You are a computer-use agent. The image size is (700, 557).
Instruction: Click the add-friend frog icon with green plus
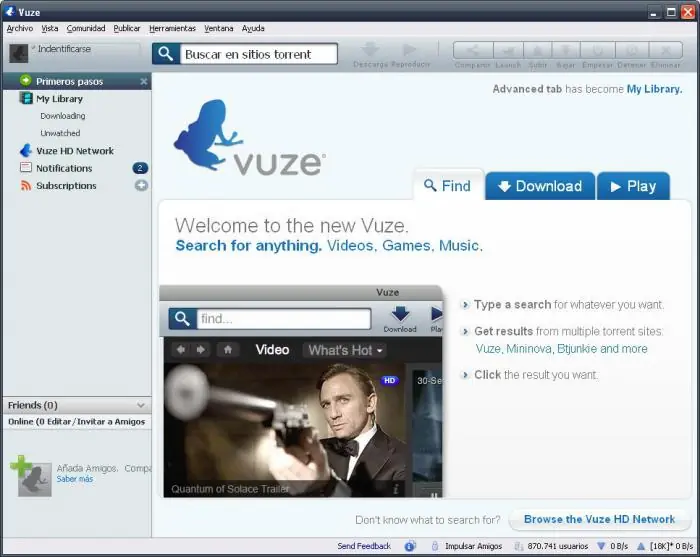(x=31, y=476)
